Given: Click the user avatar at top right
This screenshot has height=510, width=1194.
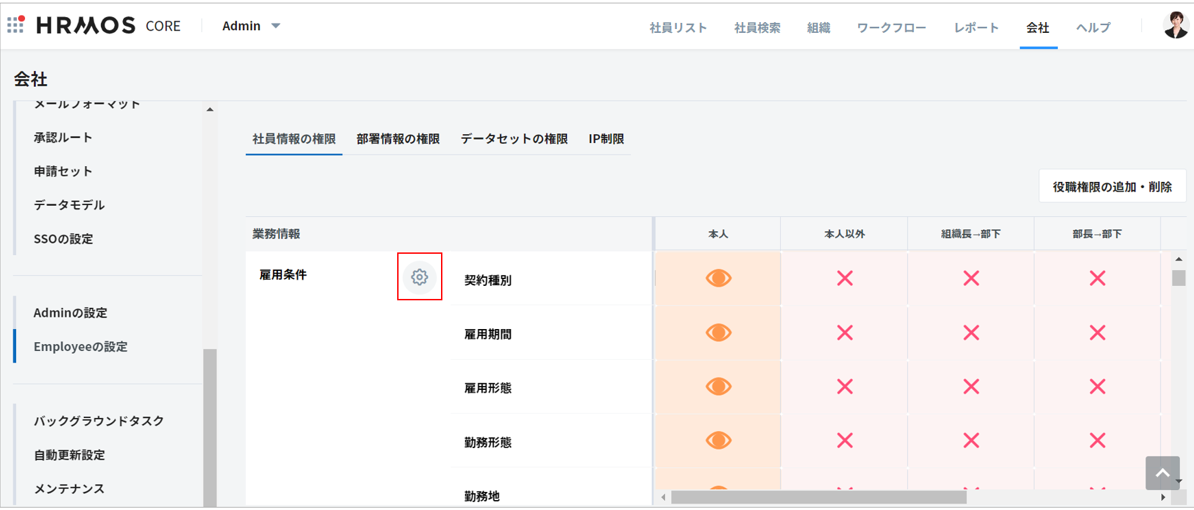Looking at the screenshot, I should tap(1175, 26).
